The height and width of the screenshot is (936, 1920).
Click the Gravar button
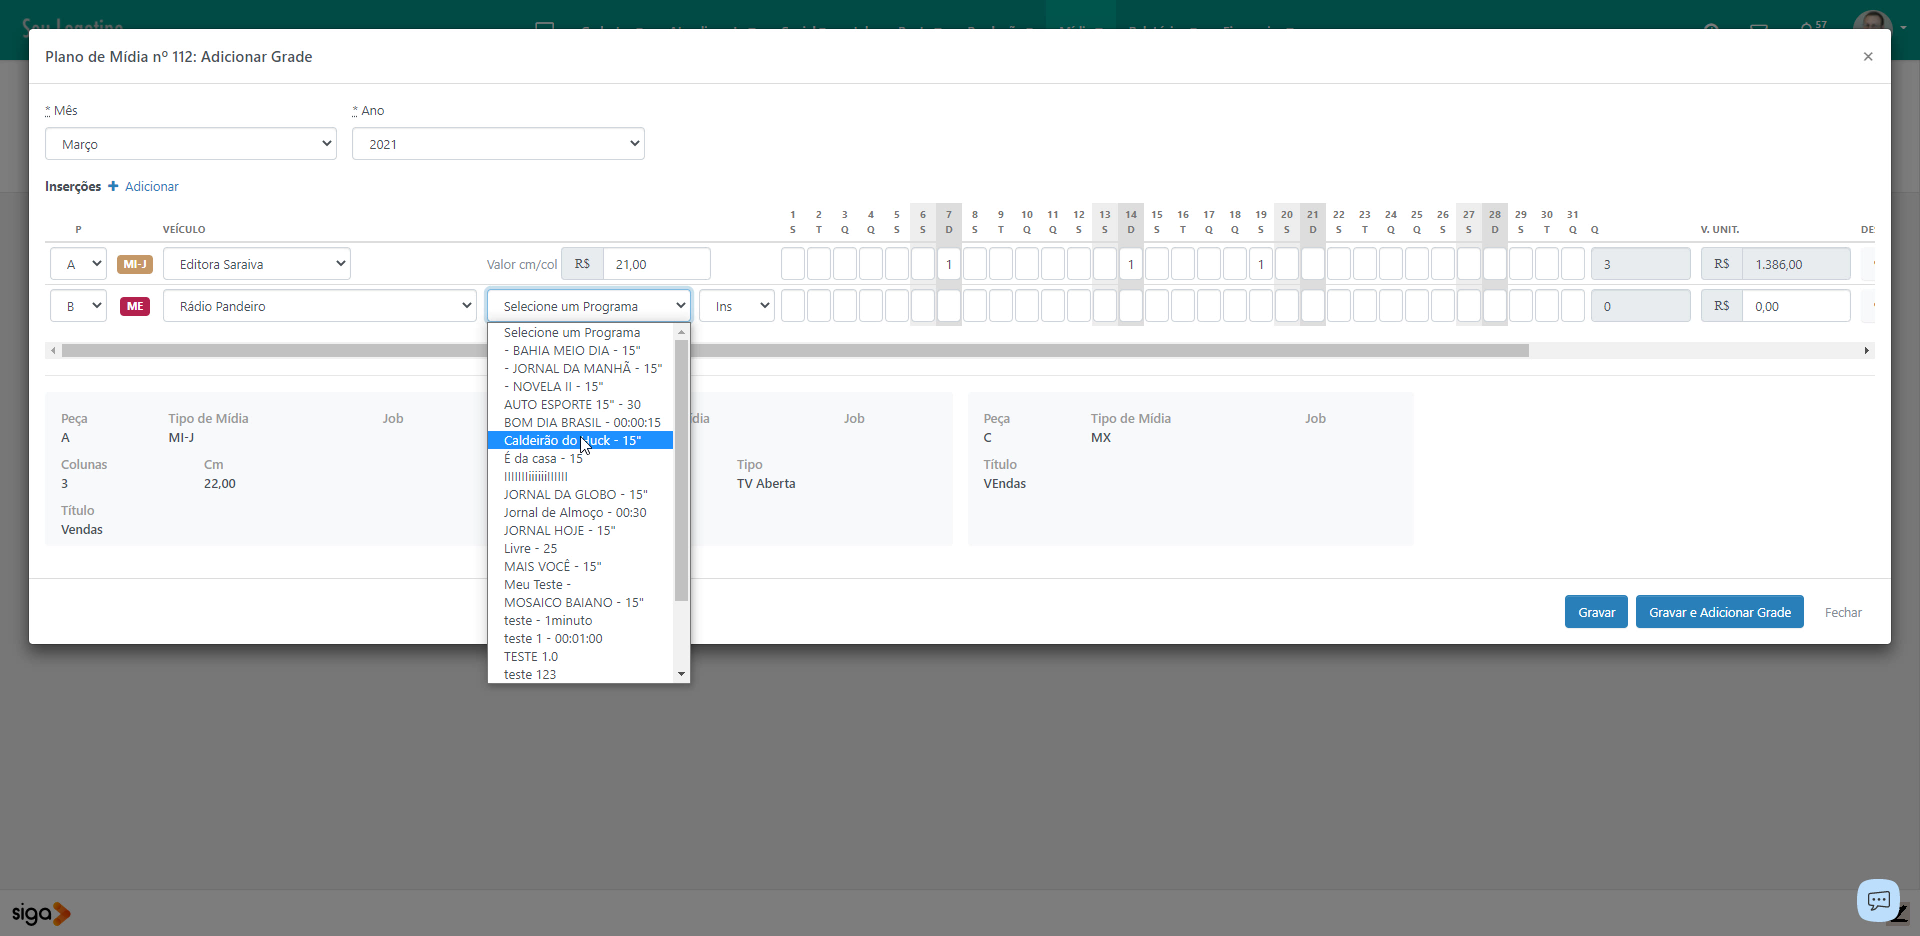pos(1596,612)
